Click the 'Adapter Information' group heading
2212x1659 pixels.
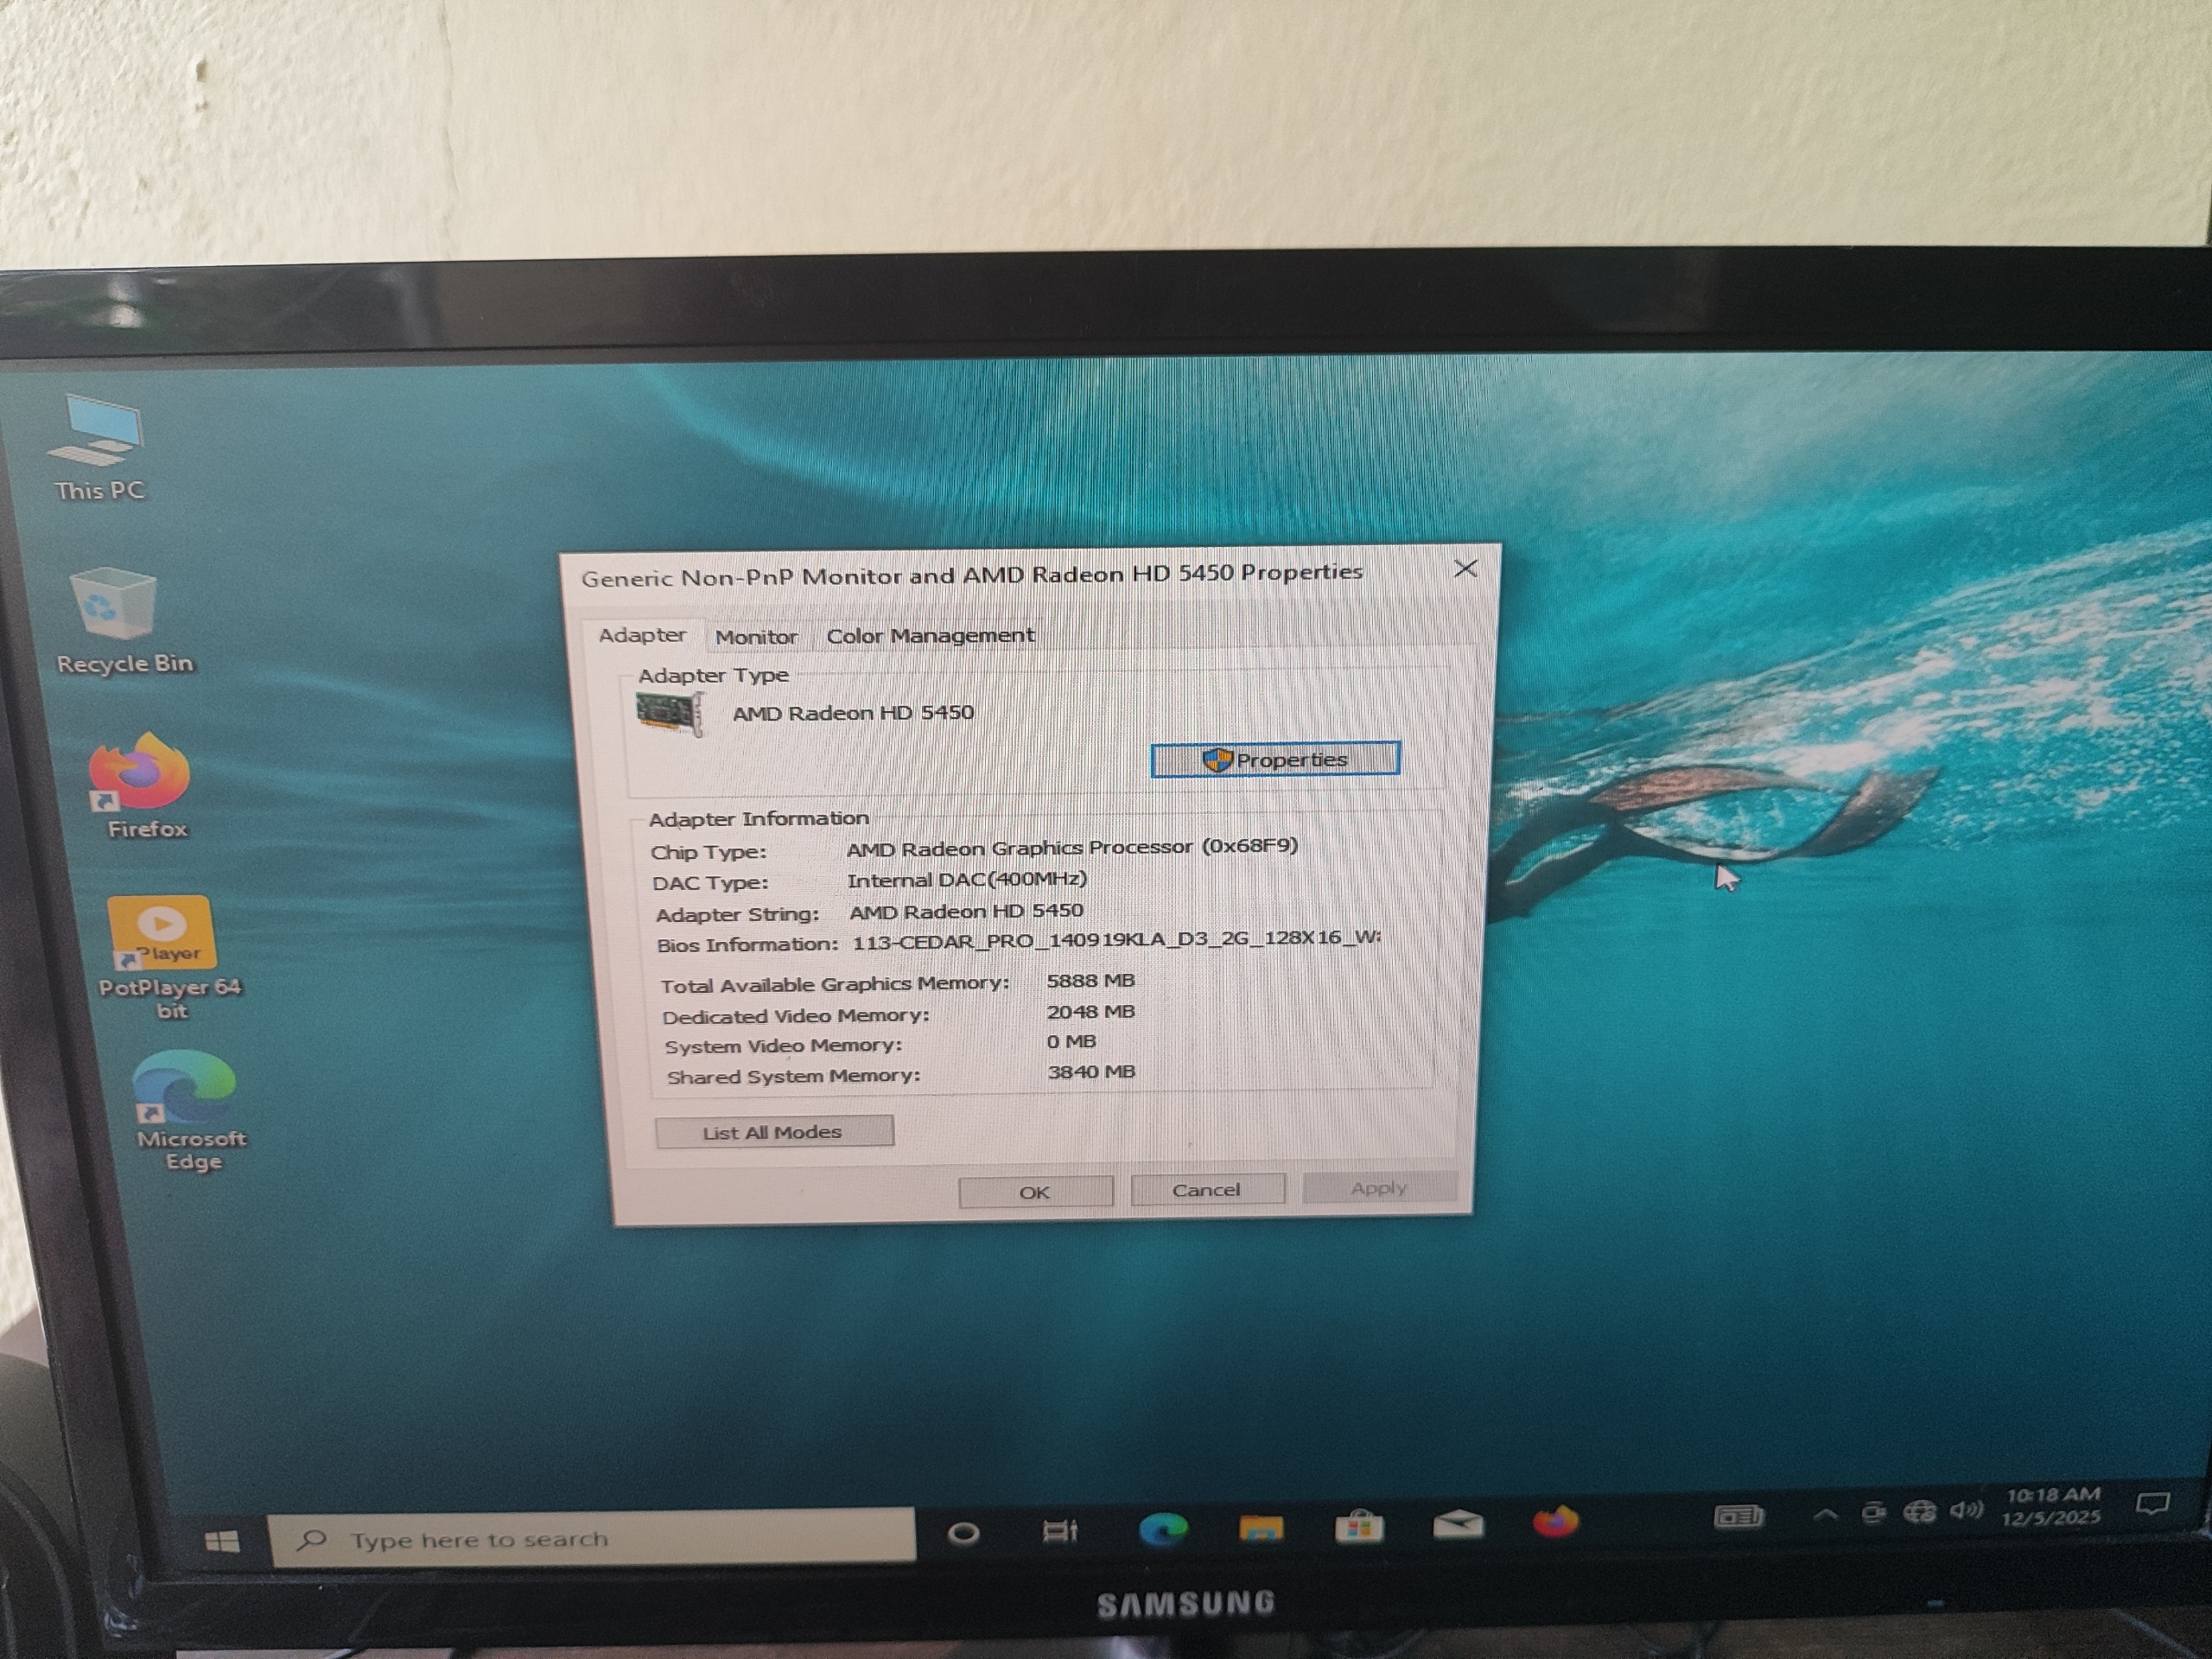[758, 819]
